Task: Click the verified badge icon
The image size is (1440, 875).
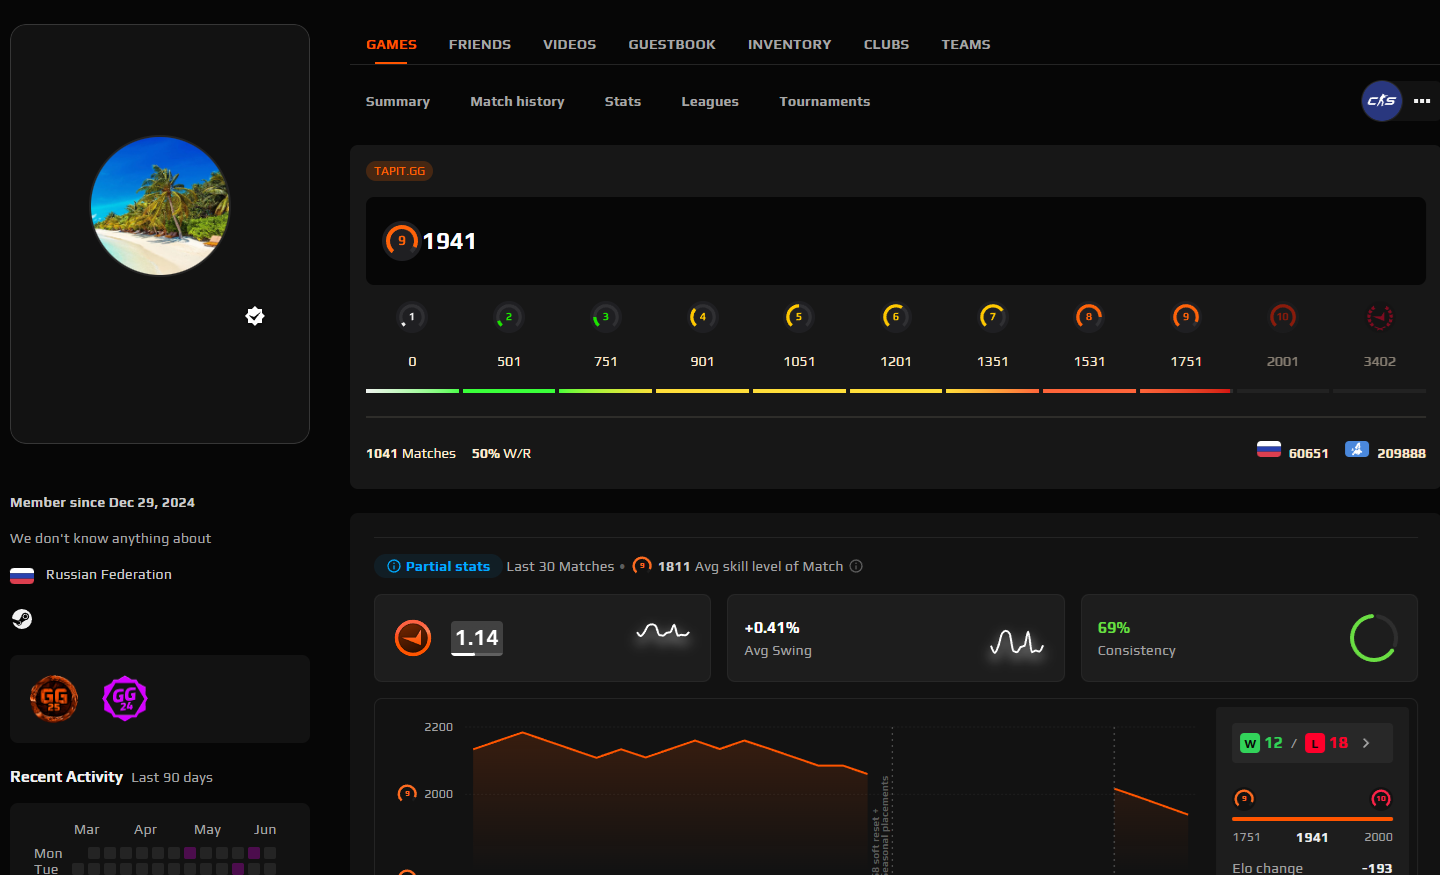Action: click(x=255, y=316)
